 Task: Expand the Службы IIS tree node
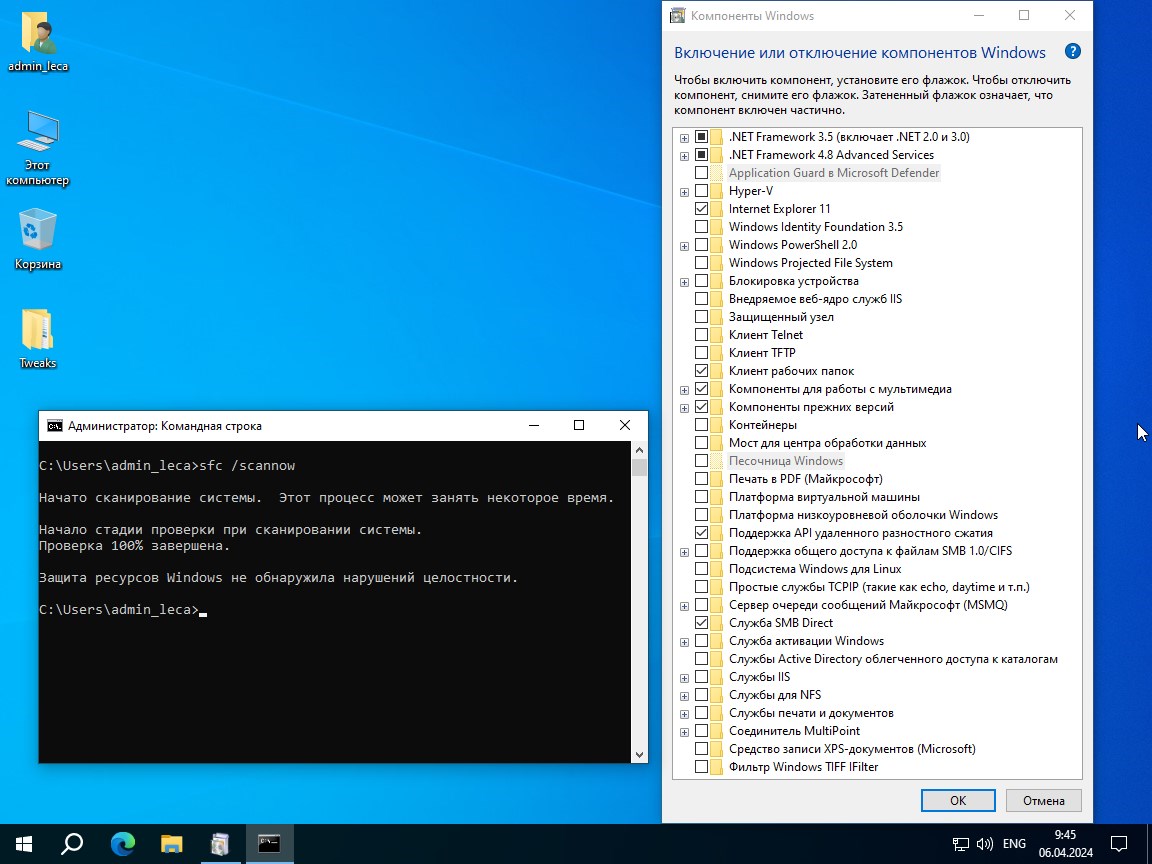tap(684, 678)
